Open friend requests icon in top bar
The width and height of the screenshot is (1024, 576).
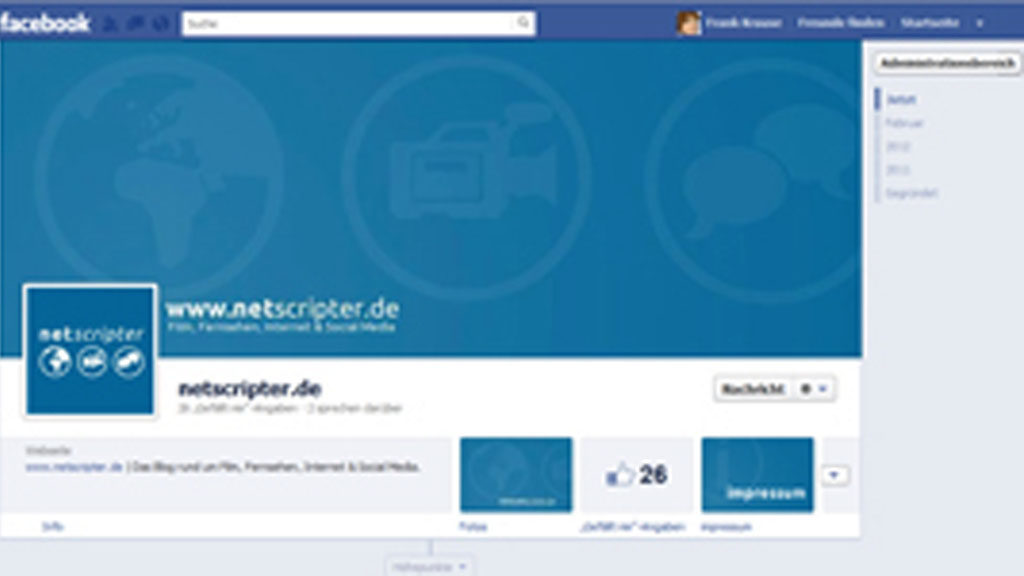111,24
